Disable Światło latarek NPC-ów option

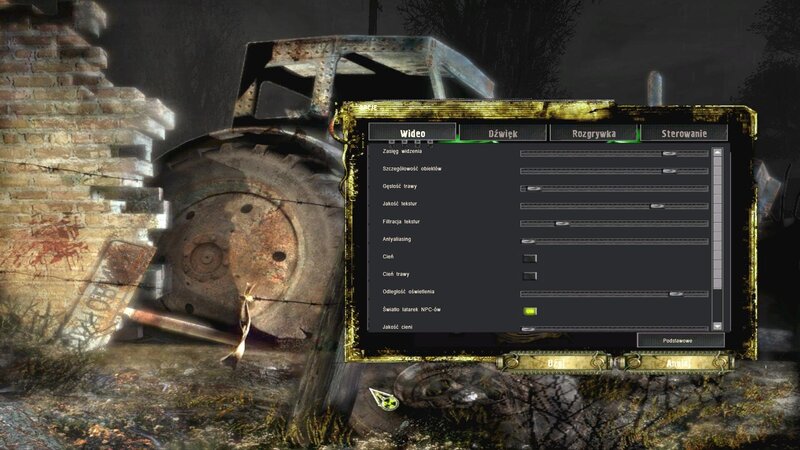click(529, 311)
